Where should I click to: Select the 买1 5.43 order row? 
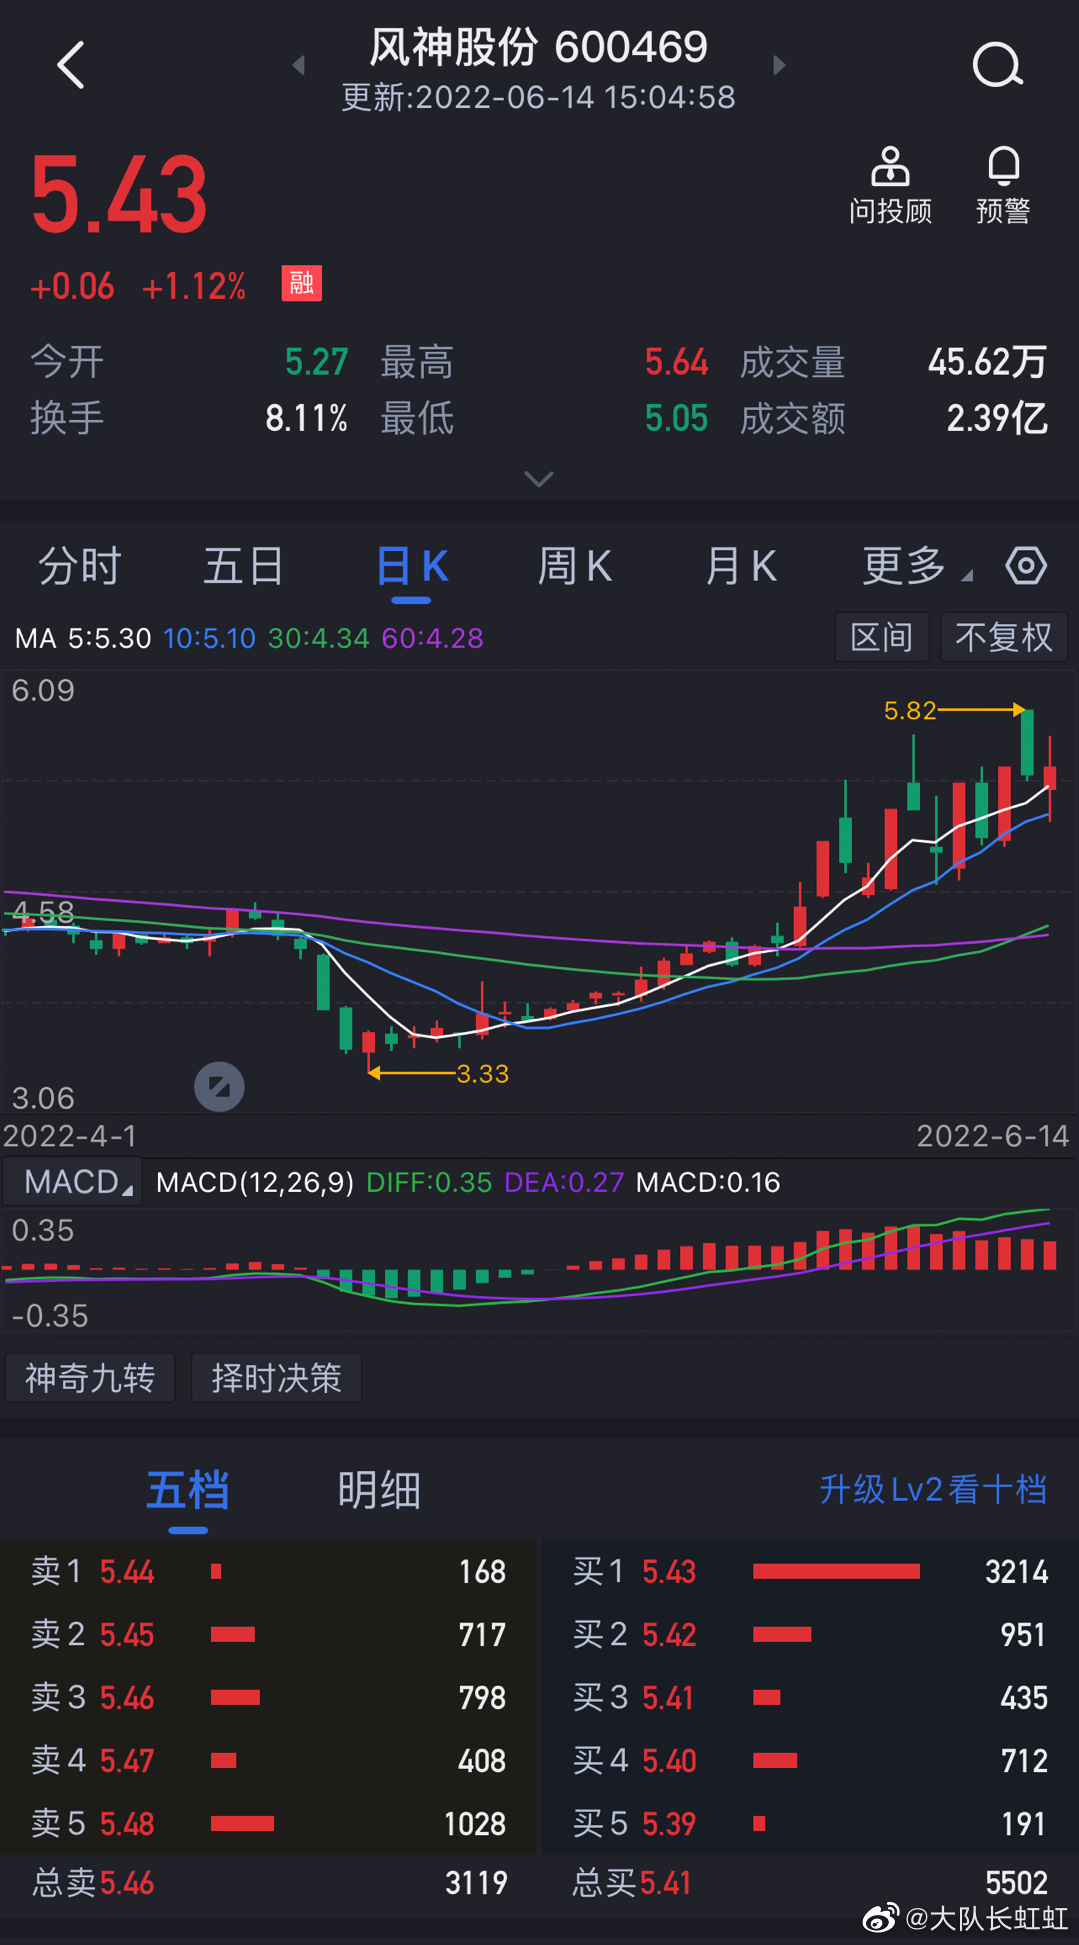click(810, 1572)
